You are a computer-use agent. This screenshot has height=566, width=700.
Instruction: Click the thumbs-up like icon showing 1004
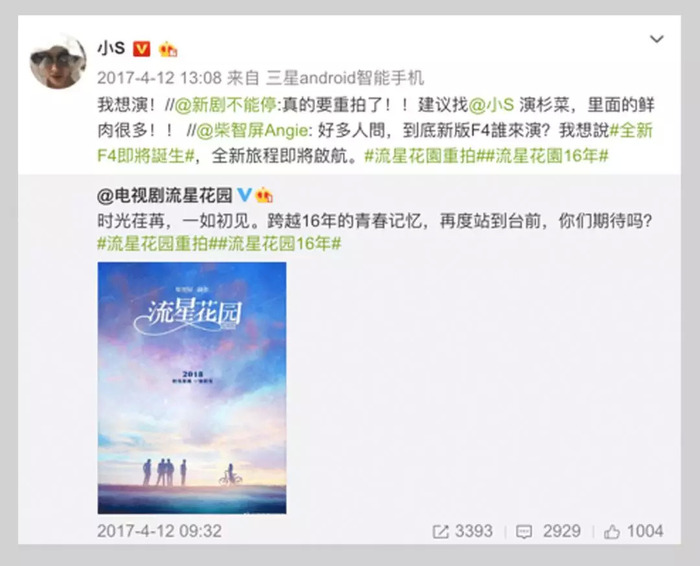click(x=612, y=532)
